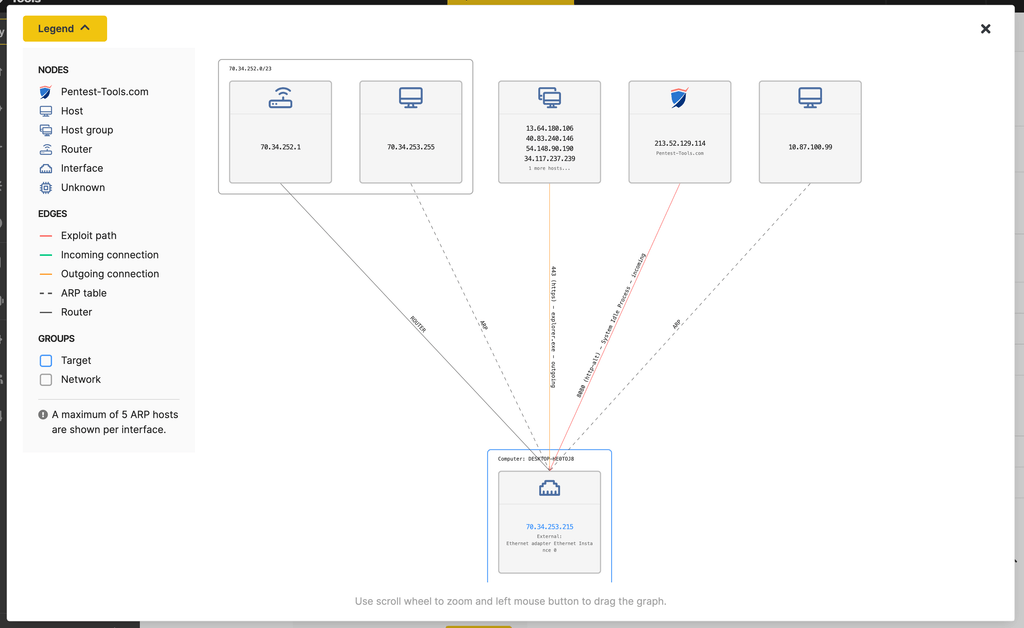Click the Pentest-Tools.com shield icon in legend

click(x=44, y=91)
